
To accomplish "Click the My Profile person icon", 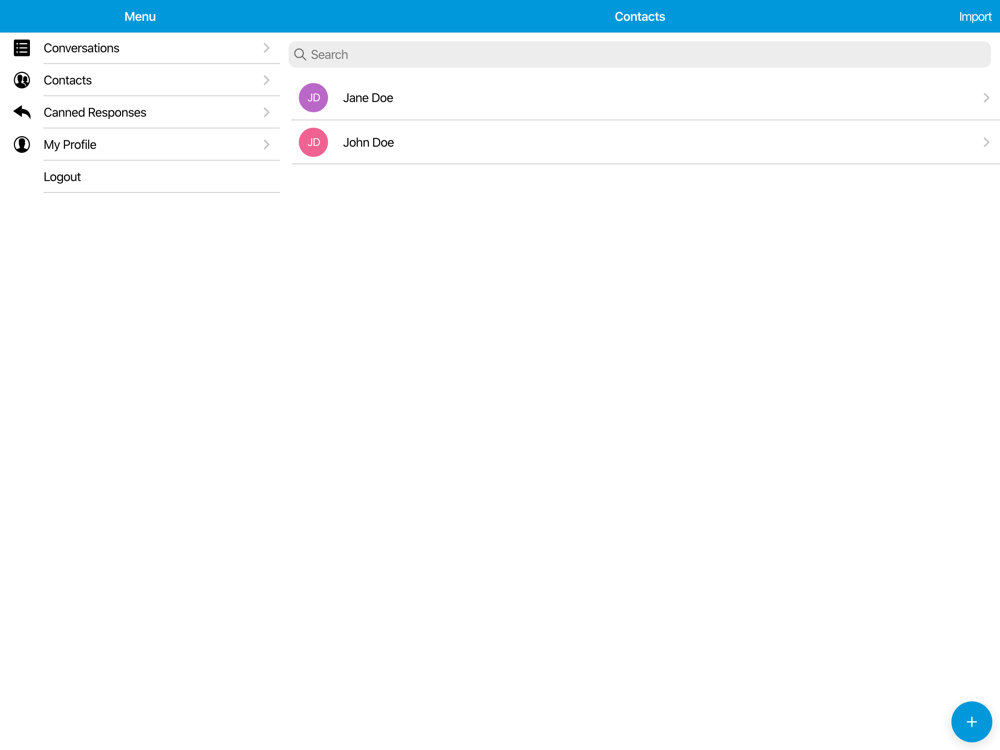I will tap(22, 144).
